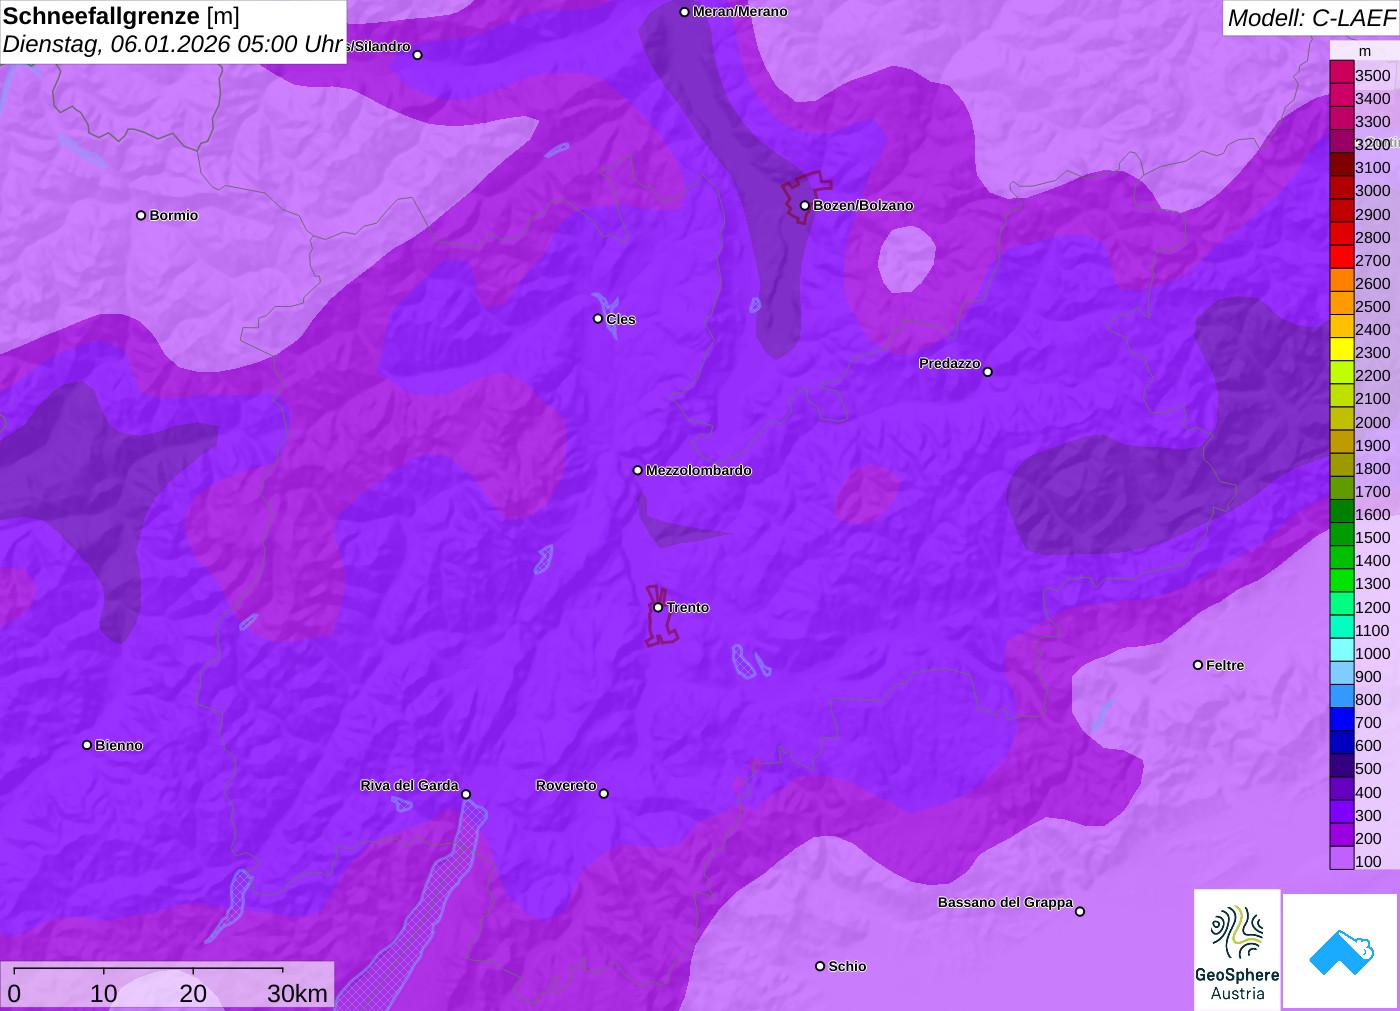
Task: Select the 1000 m cyan legend swatch
Action: click(1342, 650)
